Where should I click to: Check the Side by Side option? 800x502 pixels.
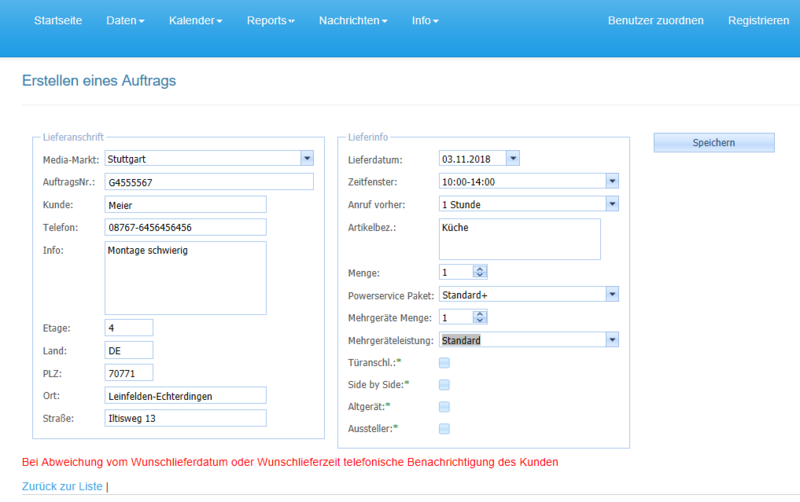click(444, 385)
